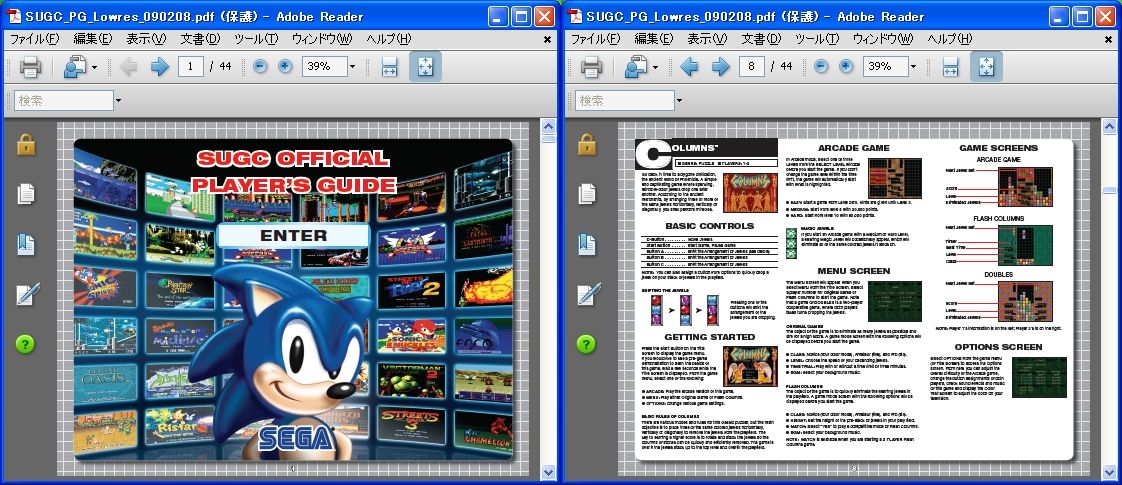The width and height of the screenshot is (1122, 485).
Task: Go to next page in right window
Action: tap(721, 67)
